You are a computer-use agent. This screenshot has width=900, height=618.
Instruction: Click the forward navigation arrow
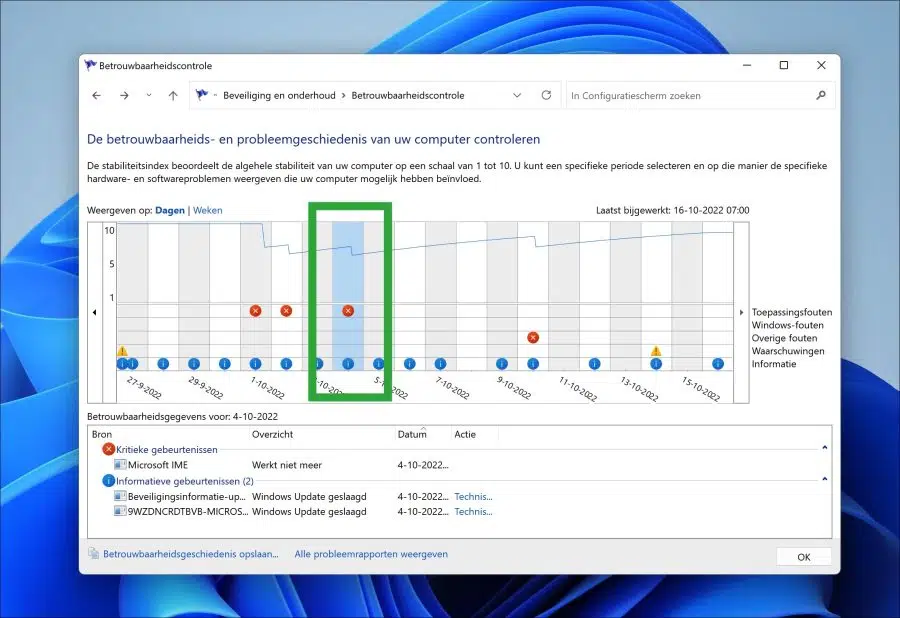tap(124, 96)
